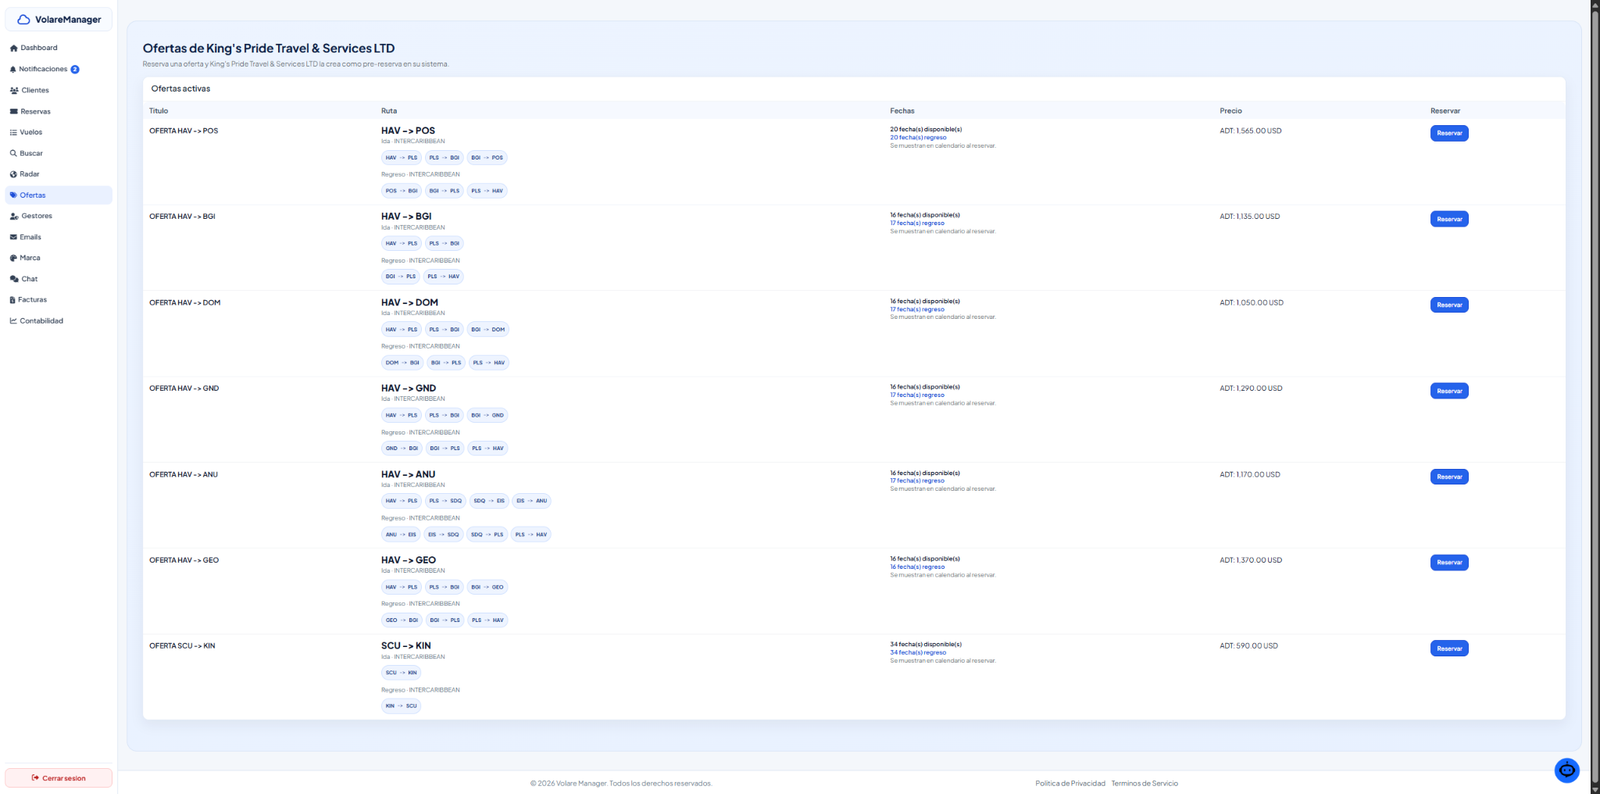This screenshot has width=1600, height=794.
Task: Click the 'BGI → GEO' segment chip
Action: [x=487, y=587]
